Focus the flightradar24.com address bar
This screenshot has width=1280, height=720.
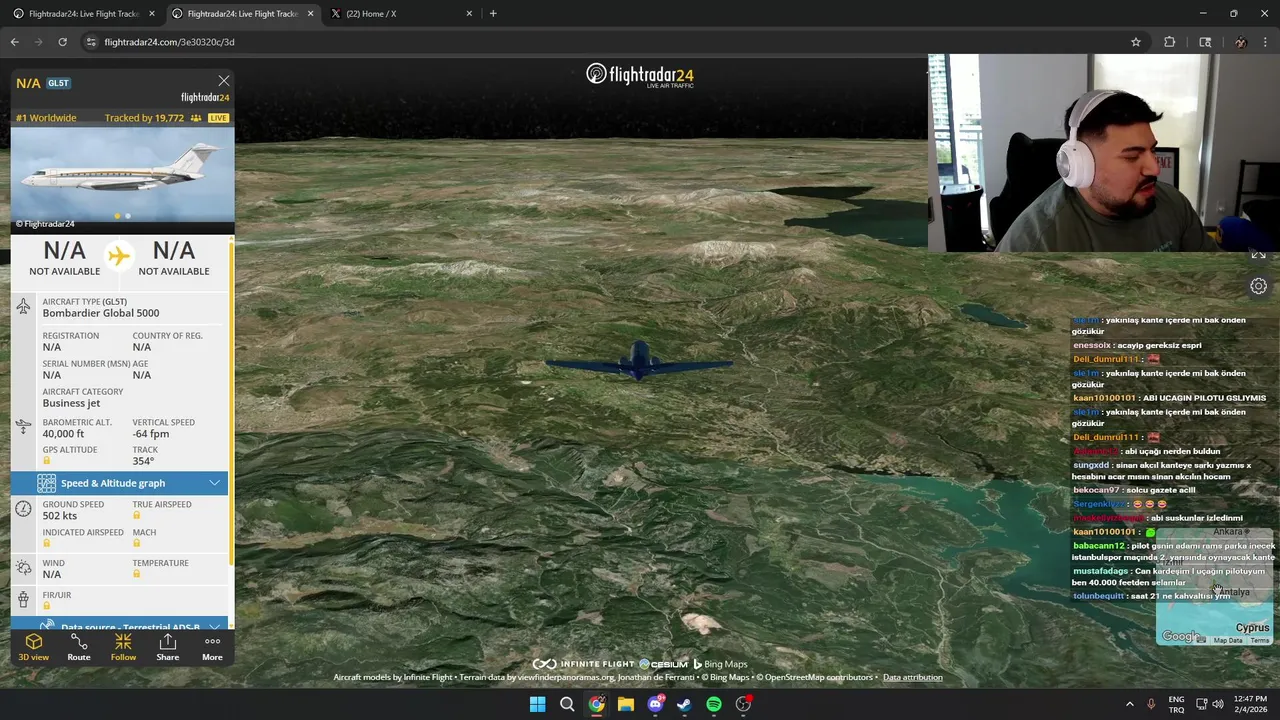coord(600,42)
